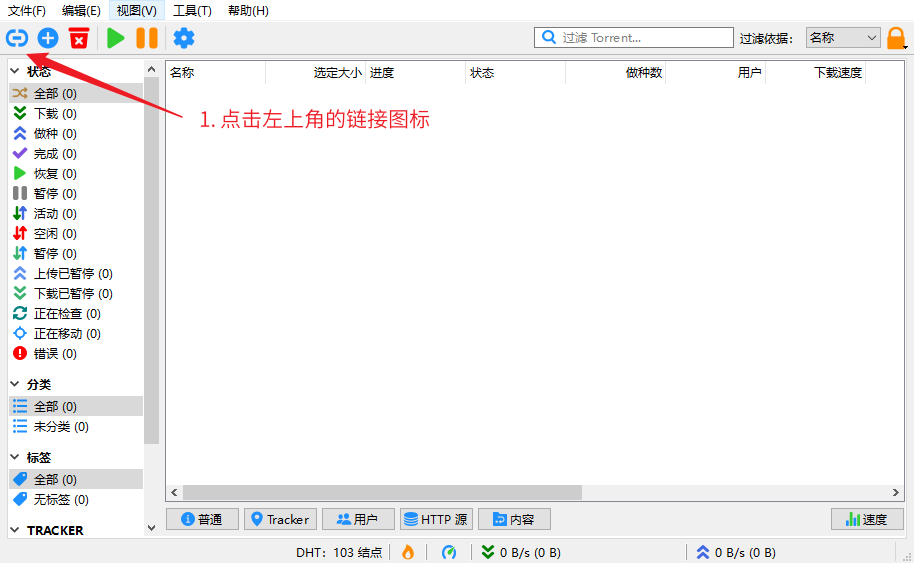This screenshot has width=914, height=563.
Task: Open the 名称 filter-by dropdown
Action: tap(843, 38)
